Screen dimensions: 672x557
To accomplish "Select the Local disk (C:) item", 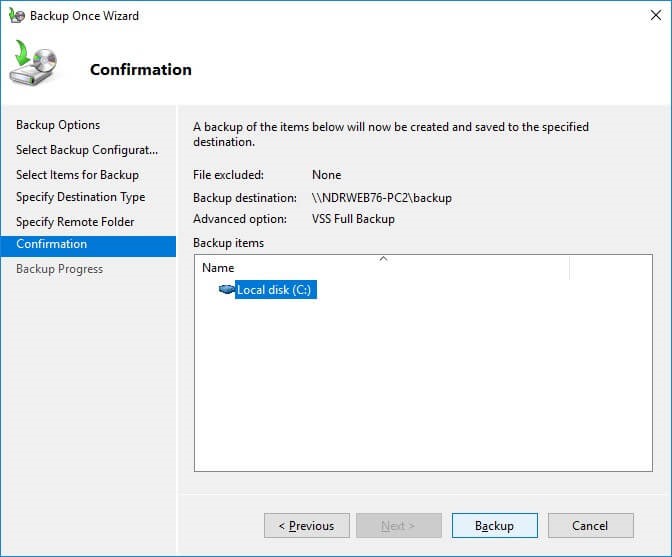I will point(276,290).
